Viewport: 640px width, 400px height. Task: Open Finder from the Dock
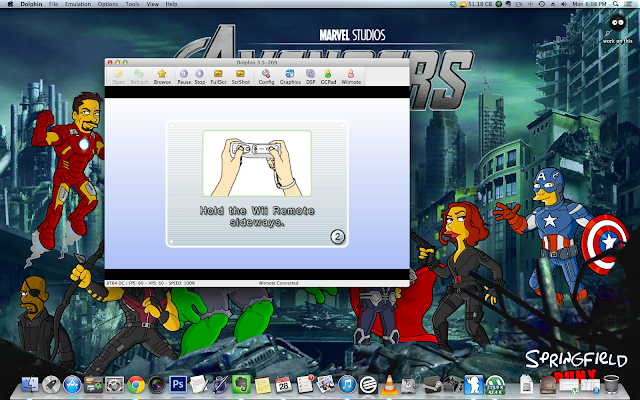[29, 384]
